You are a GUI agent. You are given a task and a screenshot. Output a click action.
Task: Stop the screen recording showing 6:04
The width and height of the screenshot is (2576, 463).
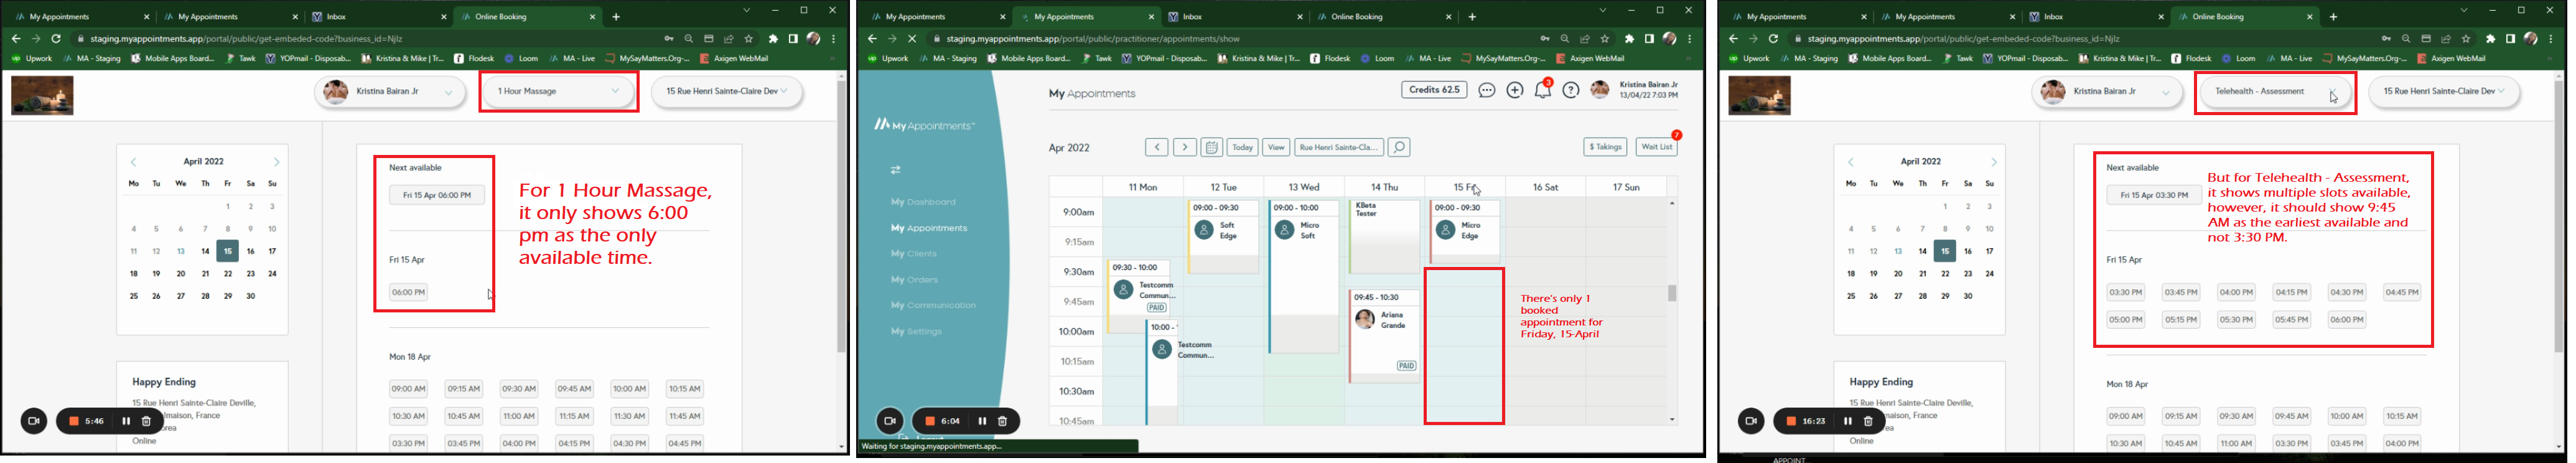(x=930, y=421)
